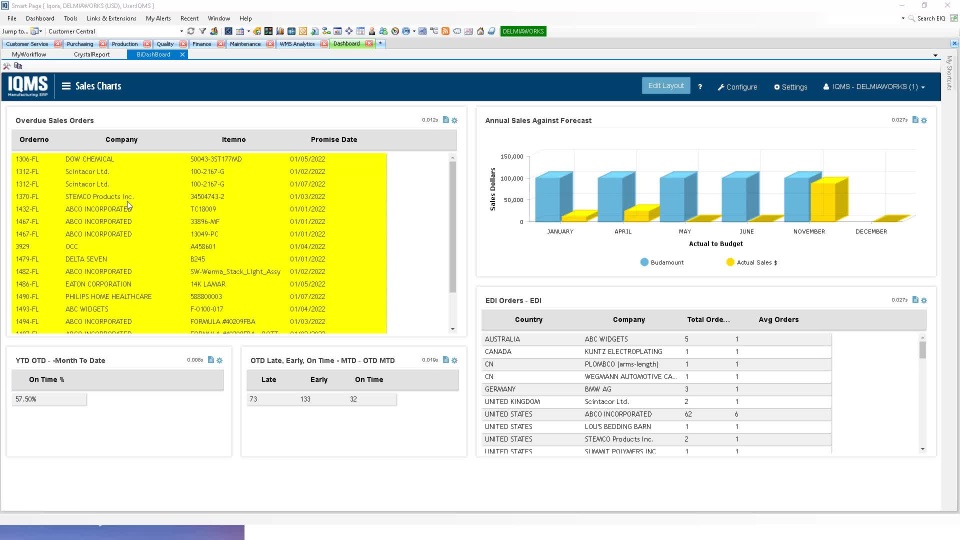Expand the IQMS - DELMIAWORKS (1) user menu

(x=874, y=87)
